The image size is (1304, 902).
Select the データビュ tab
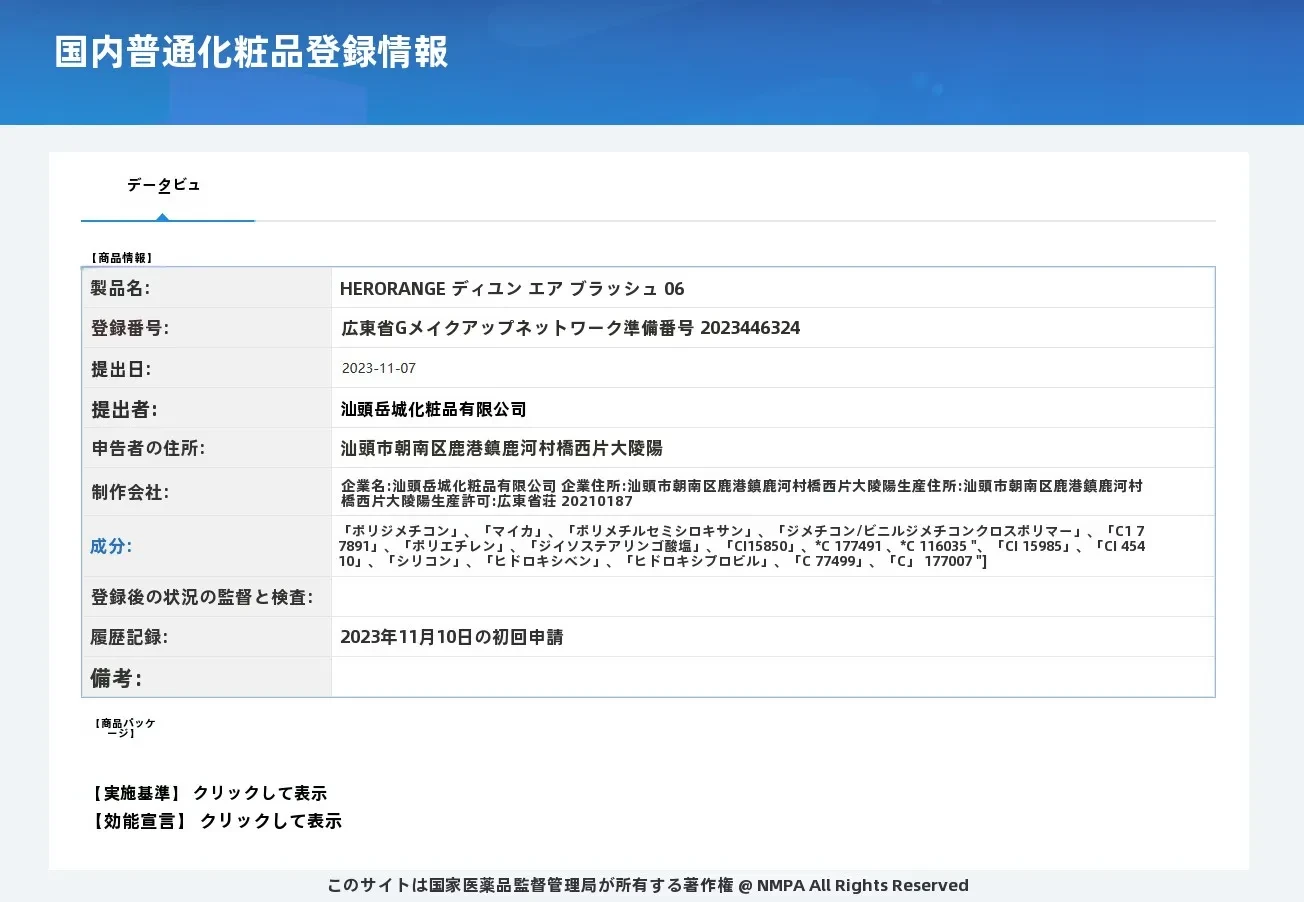tap(163, 185)
